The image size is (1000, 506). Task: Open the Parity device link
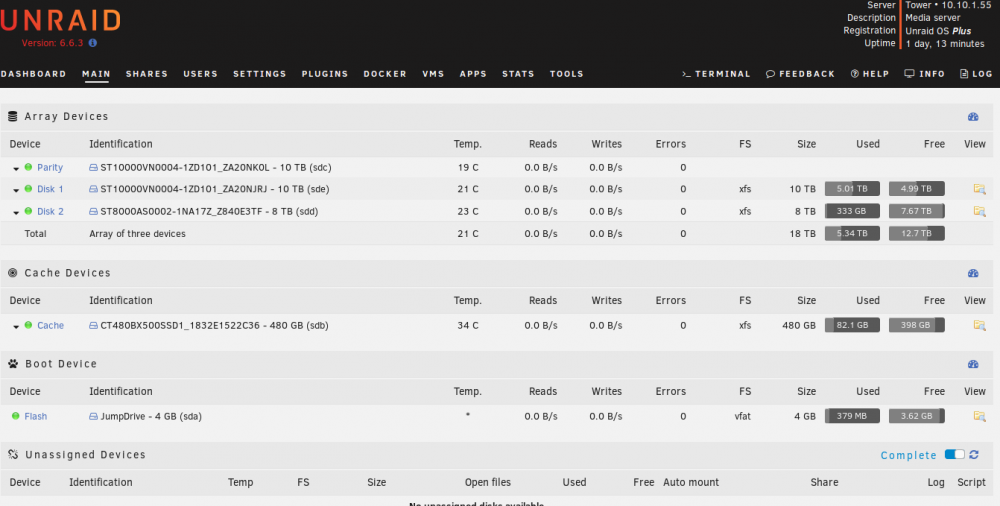tap(50, 168)
